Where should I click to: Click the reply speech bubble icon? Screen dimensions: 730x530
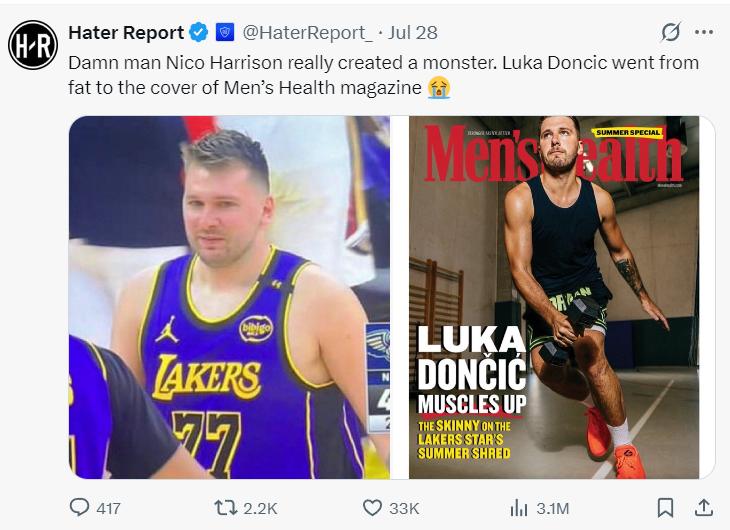(x=80, y=508)
